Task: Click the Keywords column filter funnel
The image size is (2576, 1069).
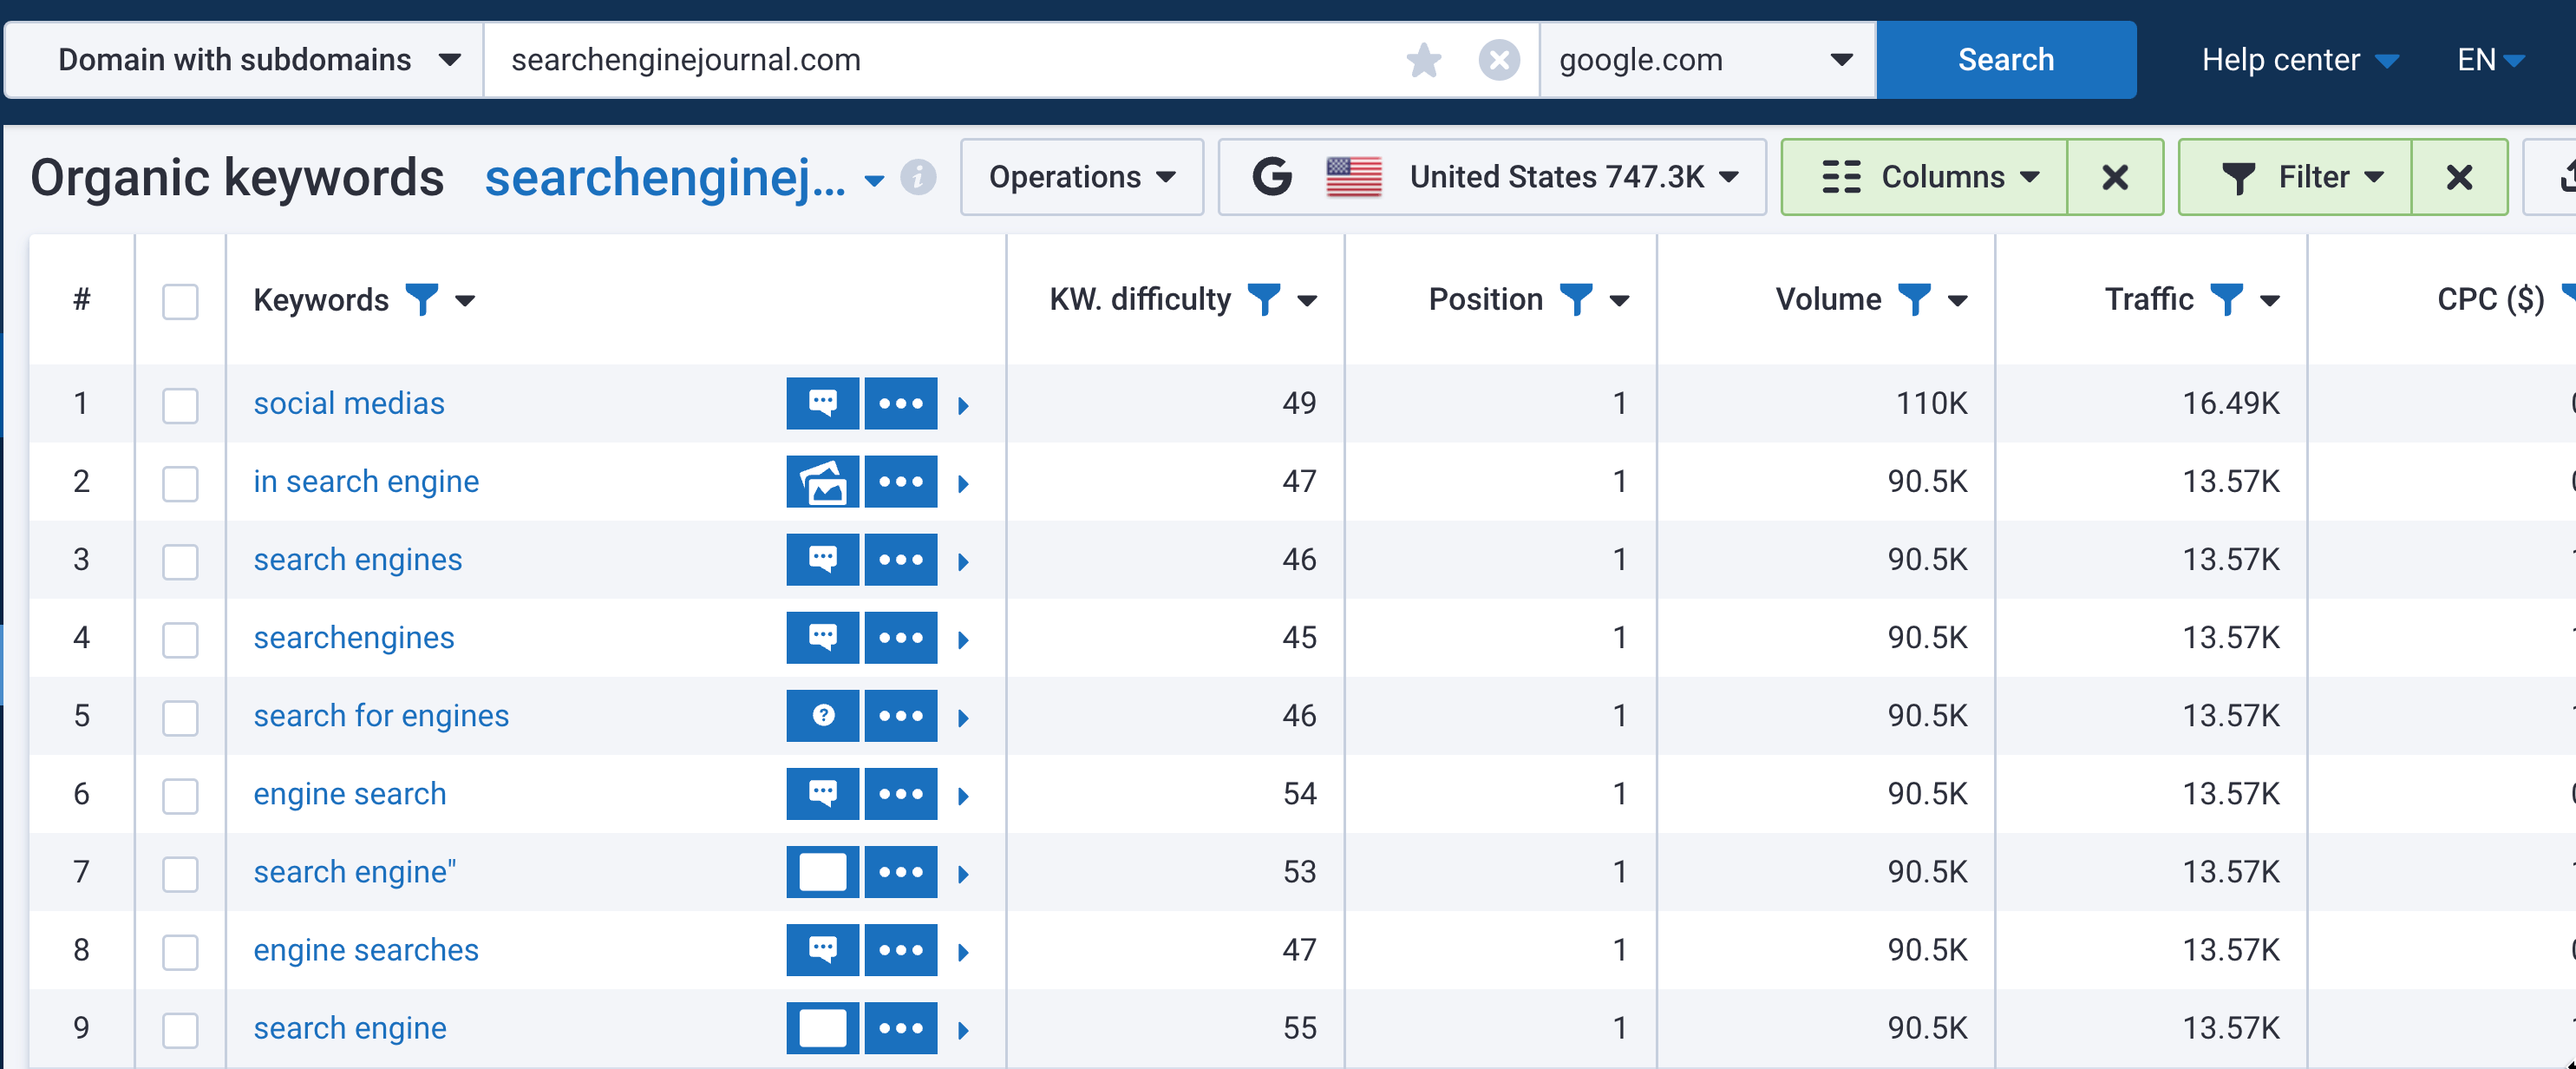Action: point(421,299)
